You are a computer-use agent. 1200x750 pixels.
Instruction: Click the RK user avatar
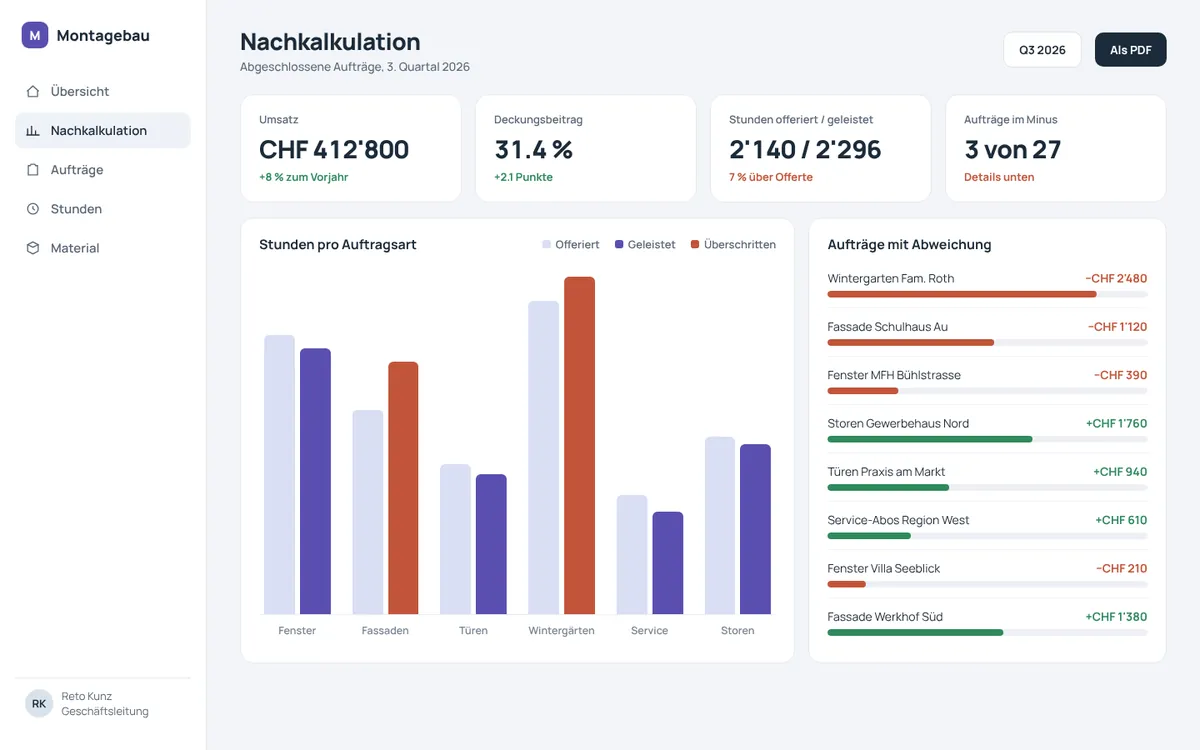(39, 704)
